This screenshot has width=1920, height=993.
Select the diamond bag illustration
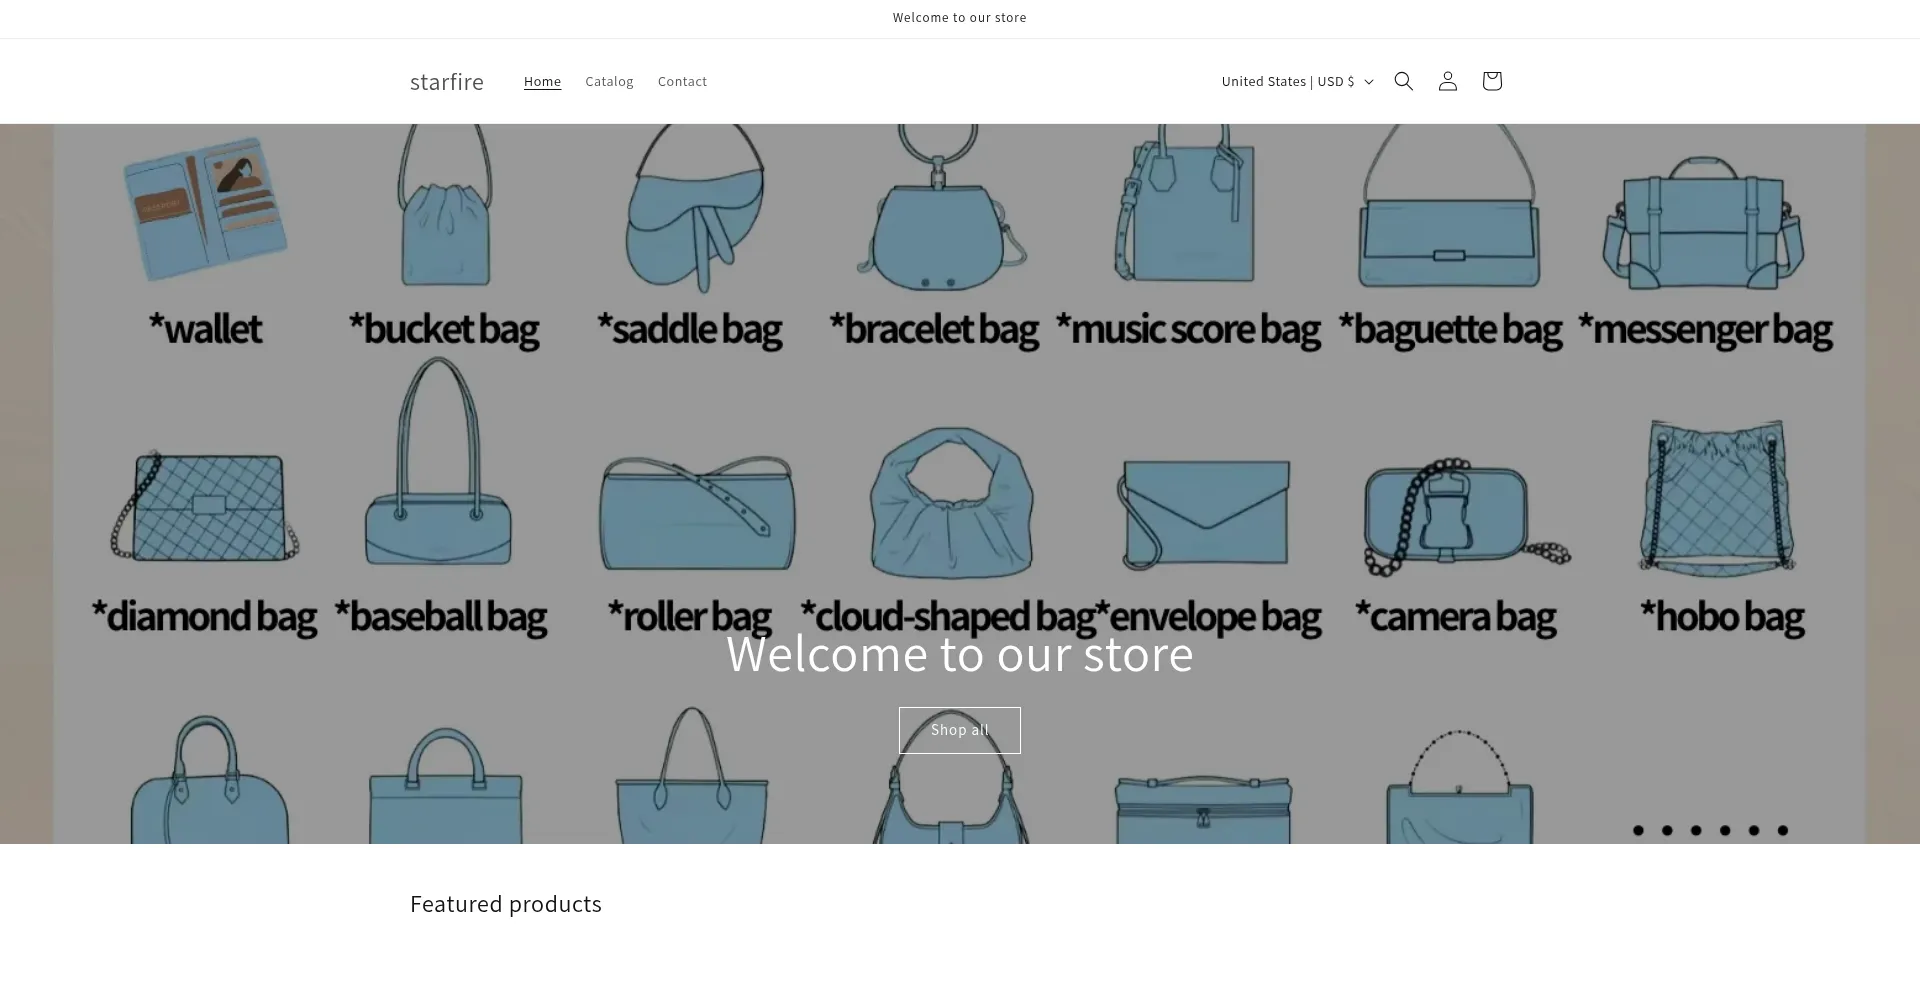207,506
